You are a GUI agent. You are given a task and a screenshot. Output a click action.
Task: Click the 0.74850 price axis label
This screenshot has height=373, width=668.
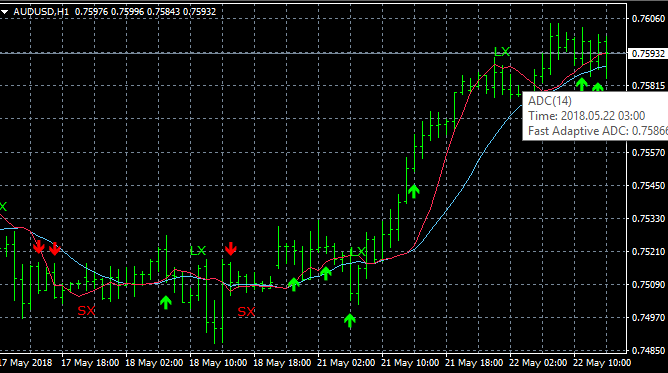click(x=648, y=350)
